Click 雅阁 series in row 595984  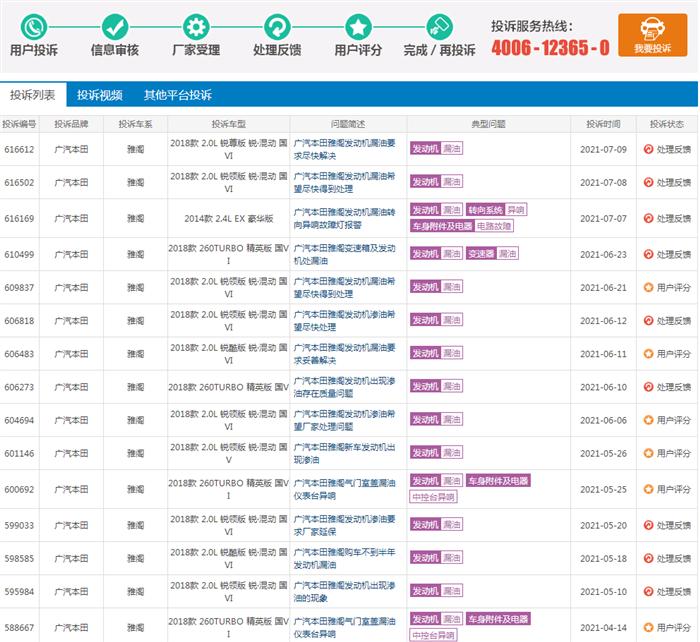[x=135, y=592]
